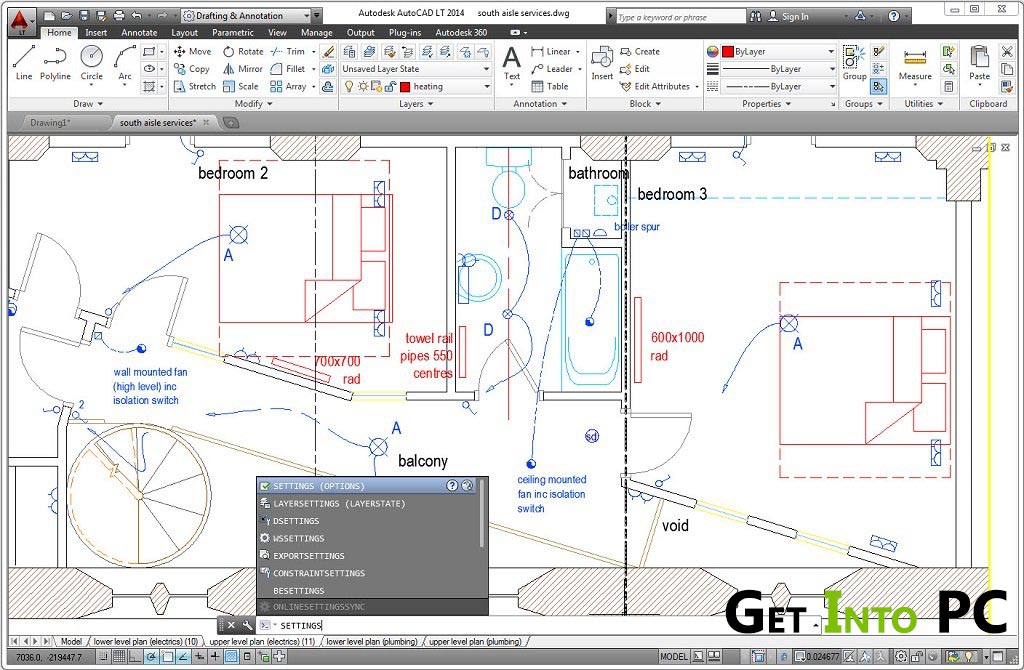Choose the Mirror tool
The width and height of the screenshot is (1024, 670).
242,69
